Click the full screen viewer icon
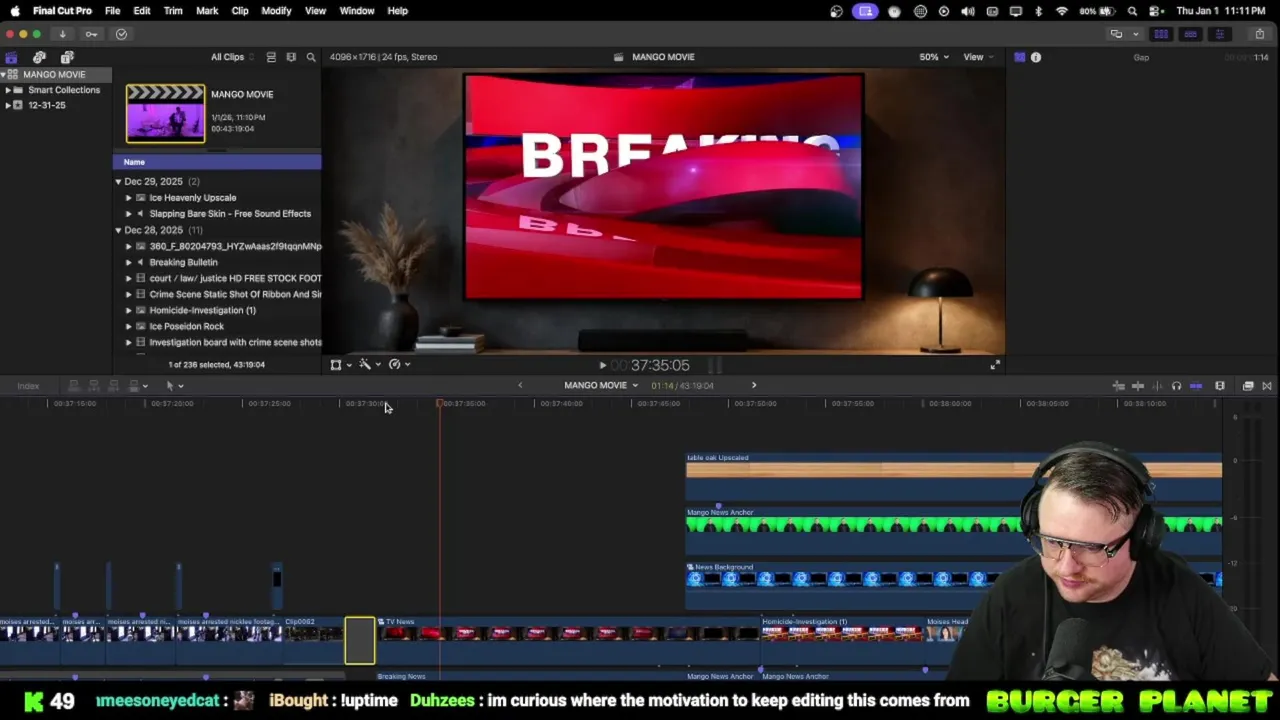 pos(994,365)
